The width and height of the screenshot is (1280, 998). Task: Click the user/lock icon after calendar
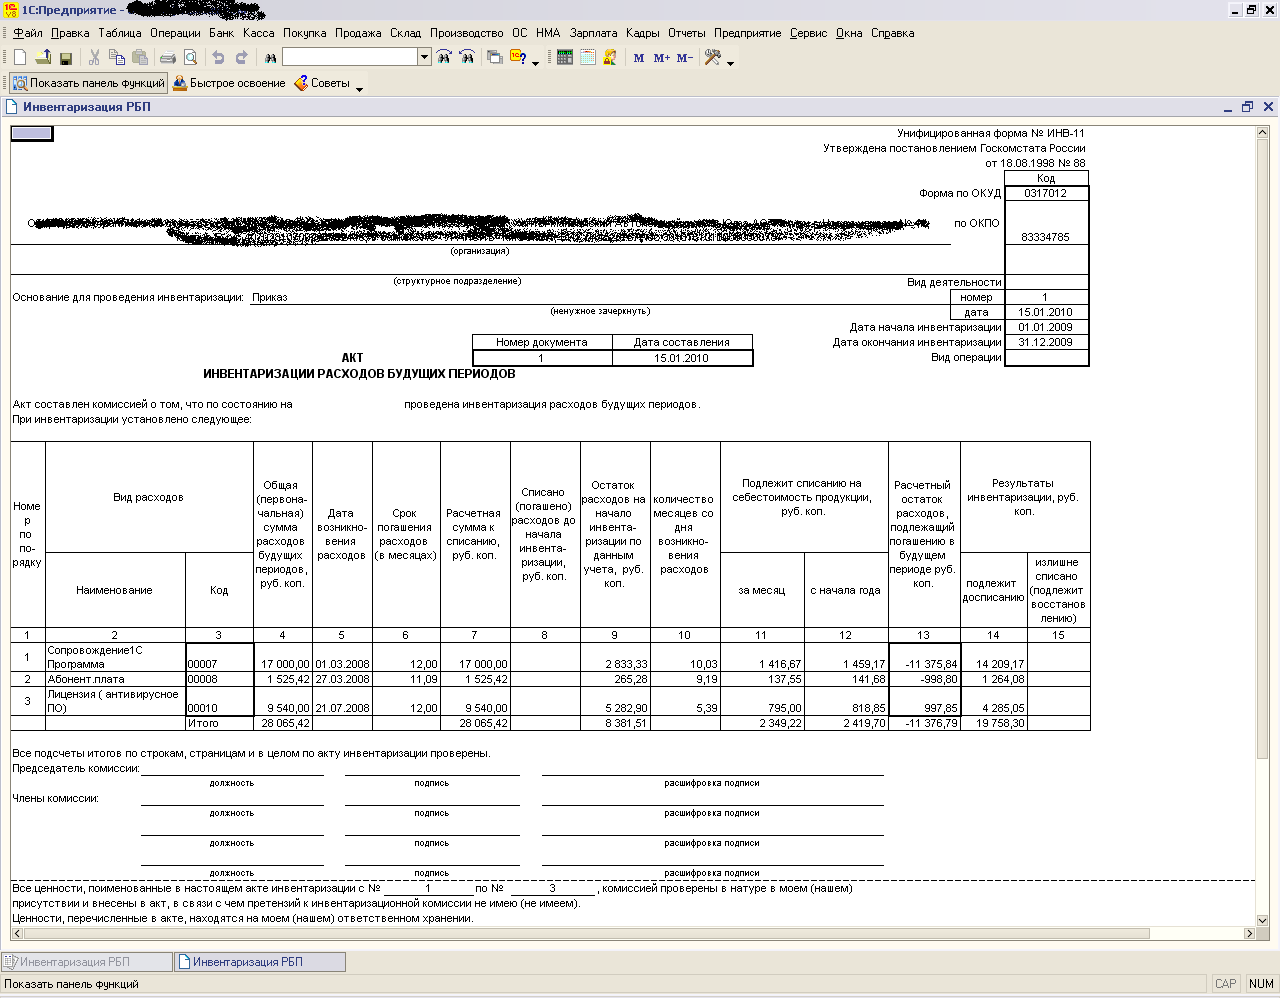tap(611, 58)
